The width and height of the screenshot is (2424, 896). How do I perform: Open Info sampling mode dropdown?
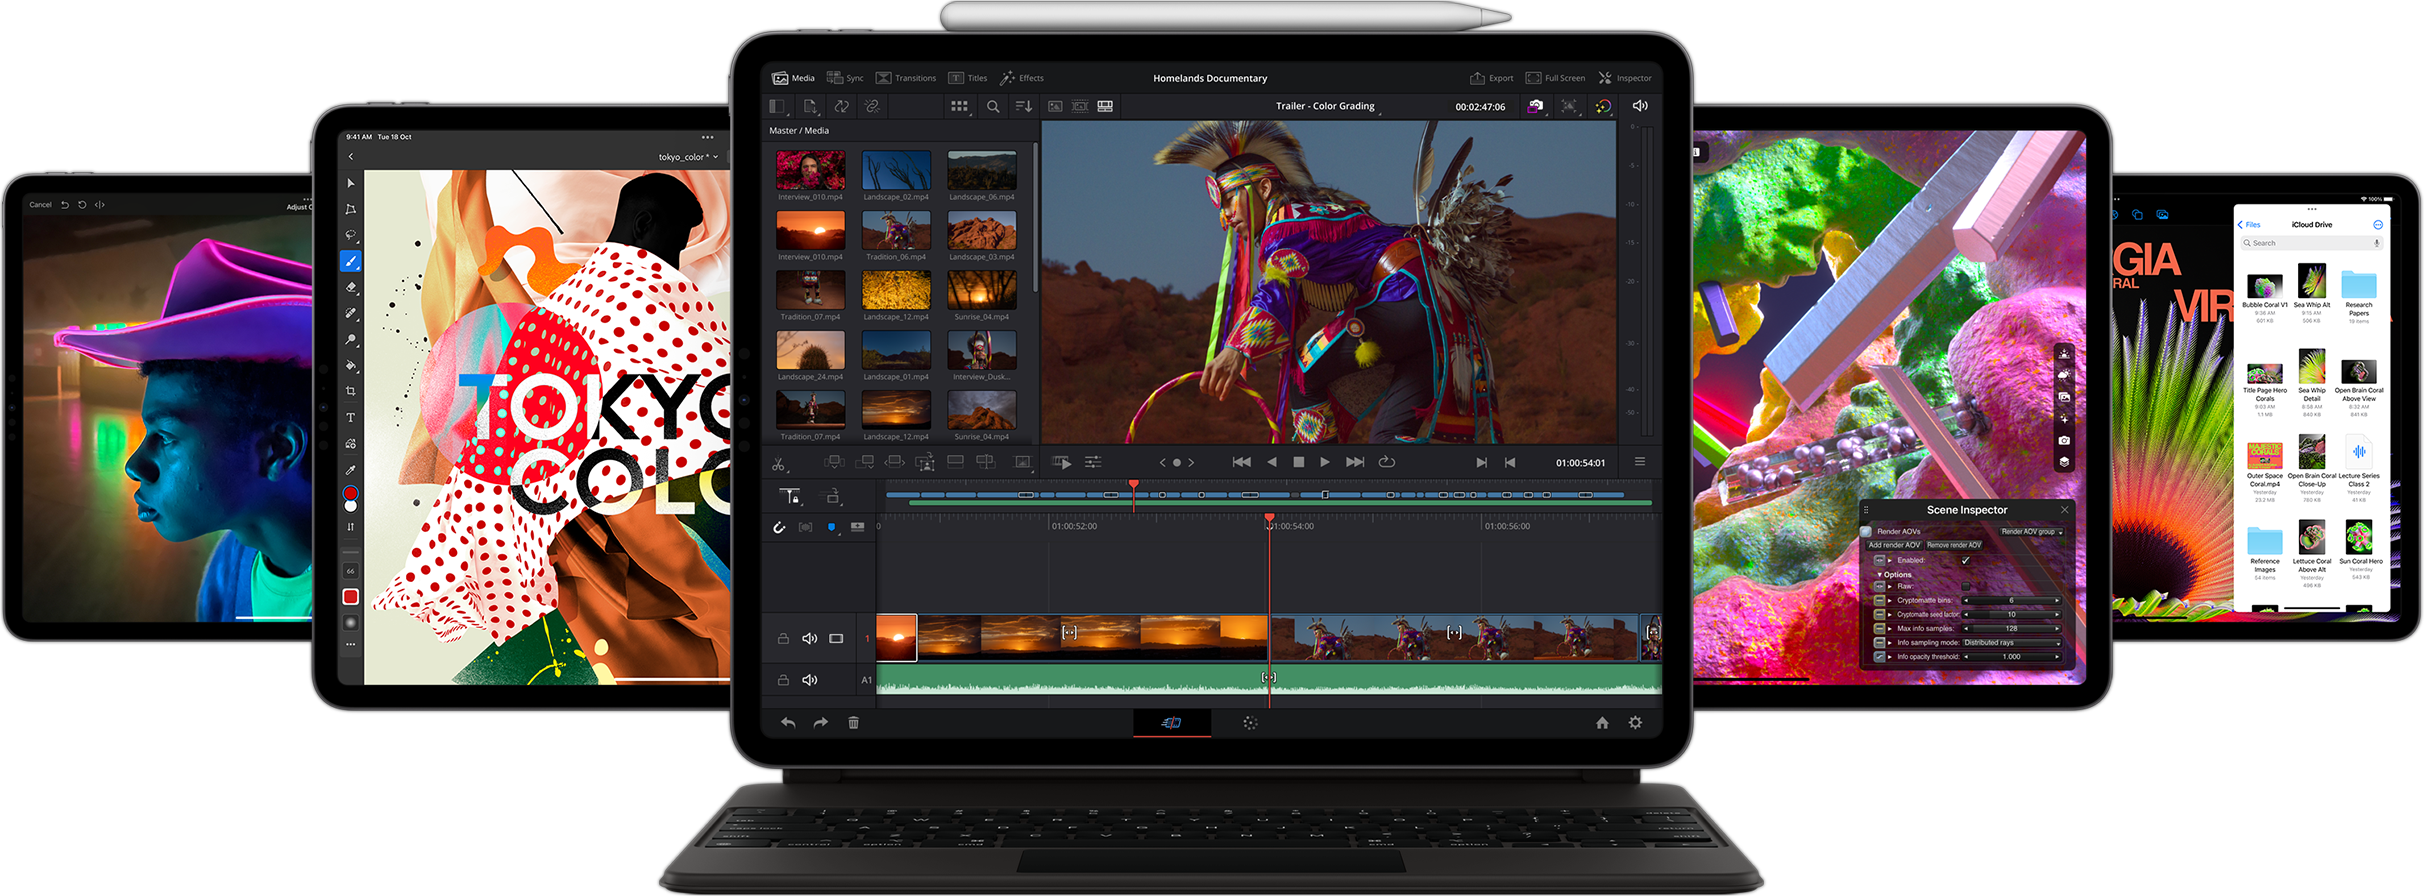coord(2011,643)
